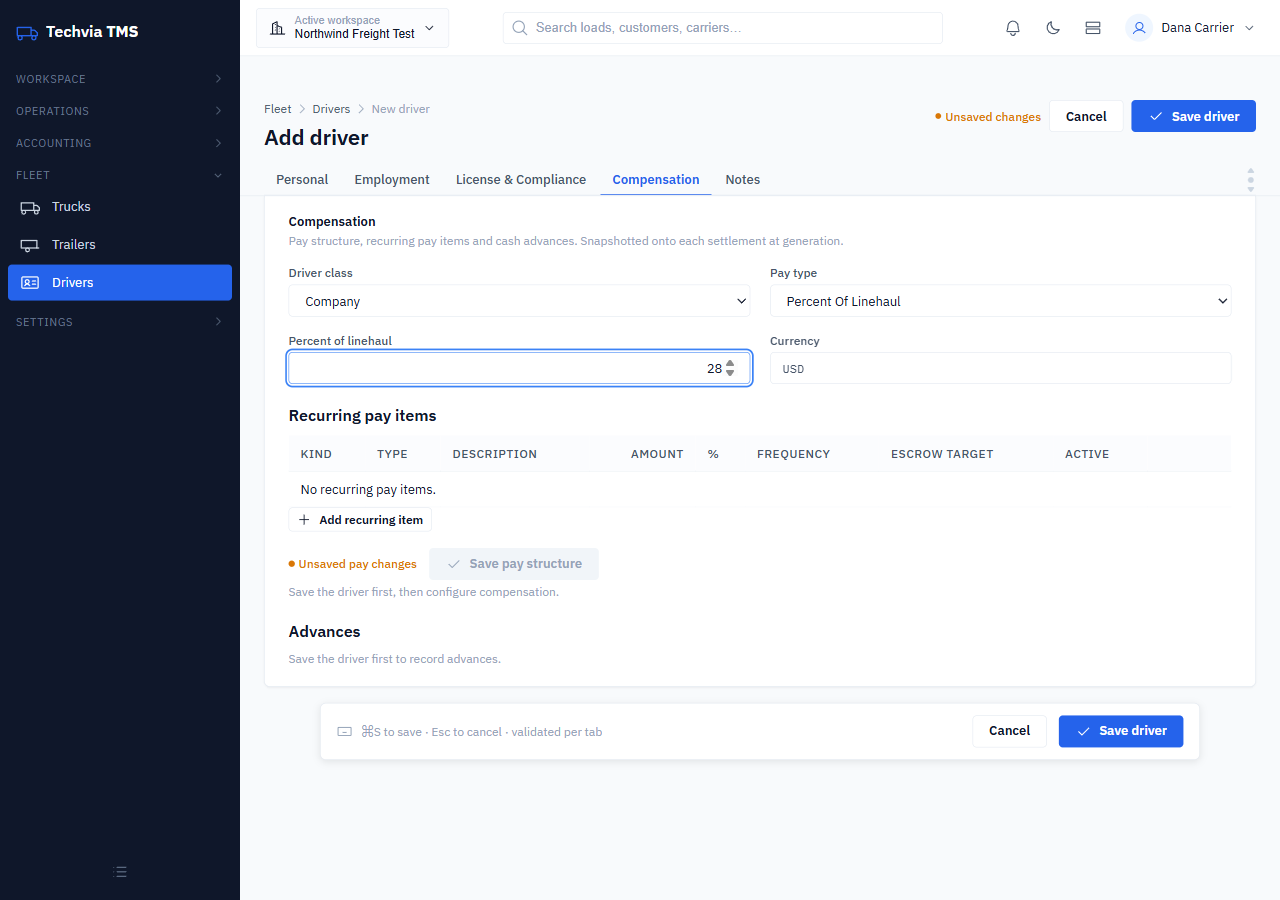The width and height of the screenshot is (1280, 900).
Task: Click the Drivers ID card icon
Action: [30, 283]
